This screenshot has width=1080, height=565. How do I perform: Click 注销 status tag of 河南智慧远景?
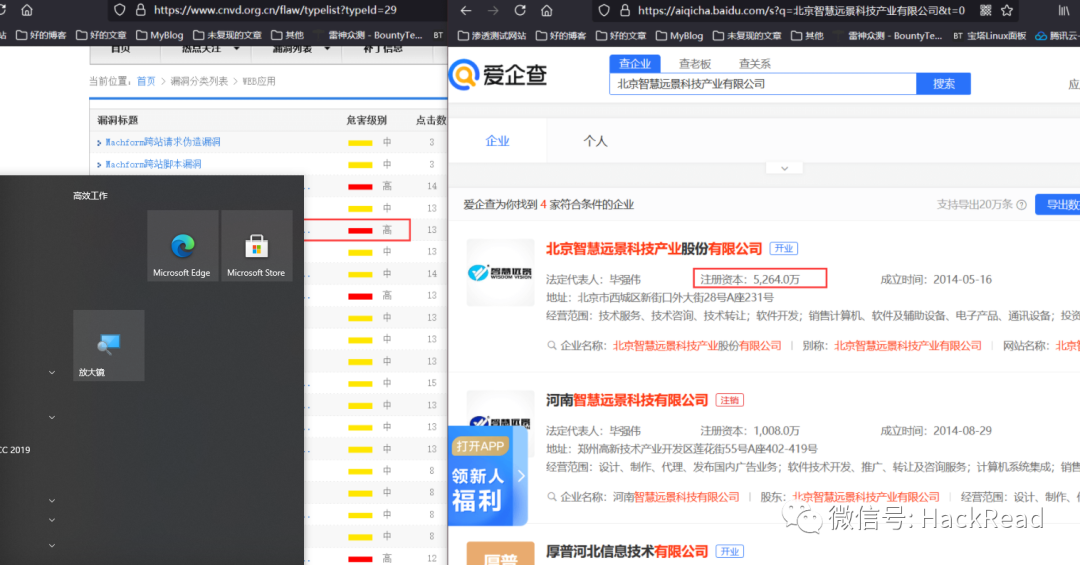[730, 400]
